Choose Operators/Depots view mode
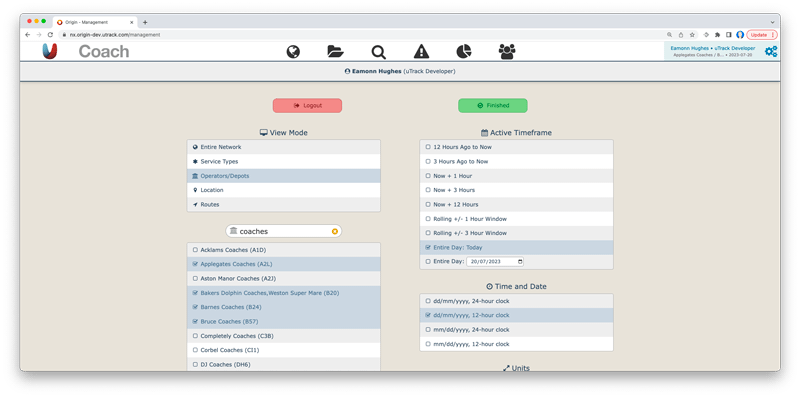The height and width of the screenshot is (397, 800). [x=283, y=176]
